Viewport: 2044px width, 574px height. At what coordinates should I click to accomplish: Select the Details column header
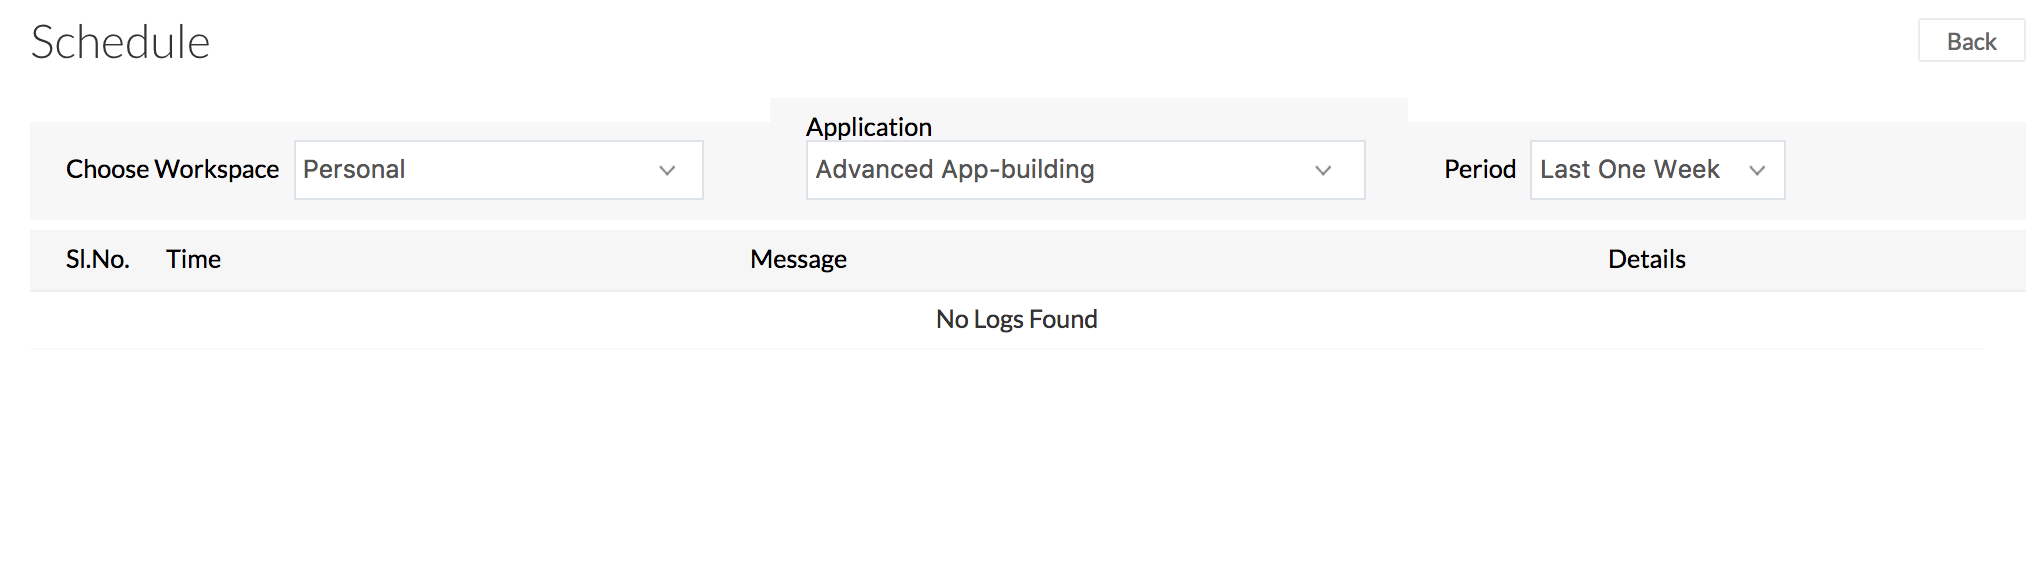1646,260
